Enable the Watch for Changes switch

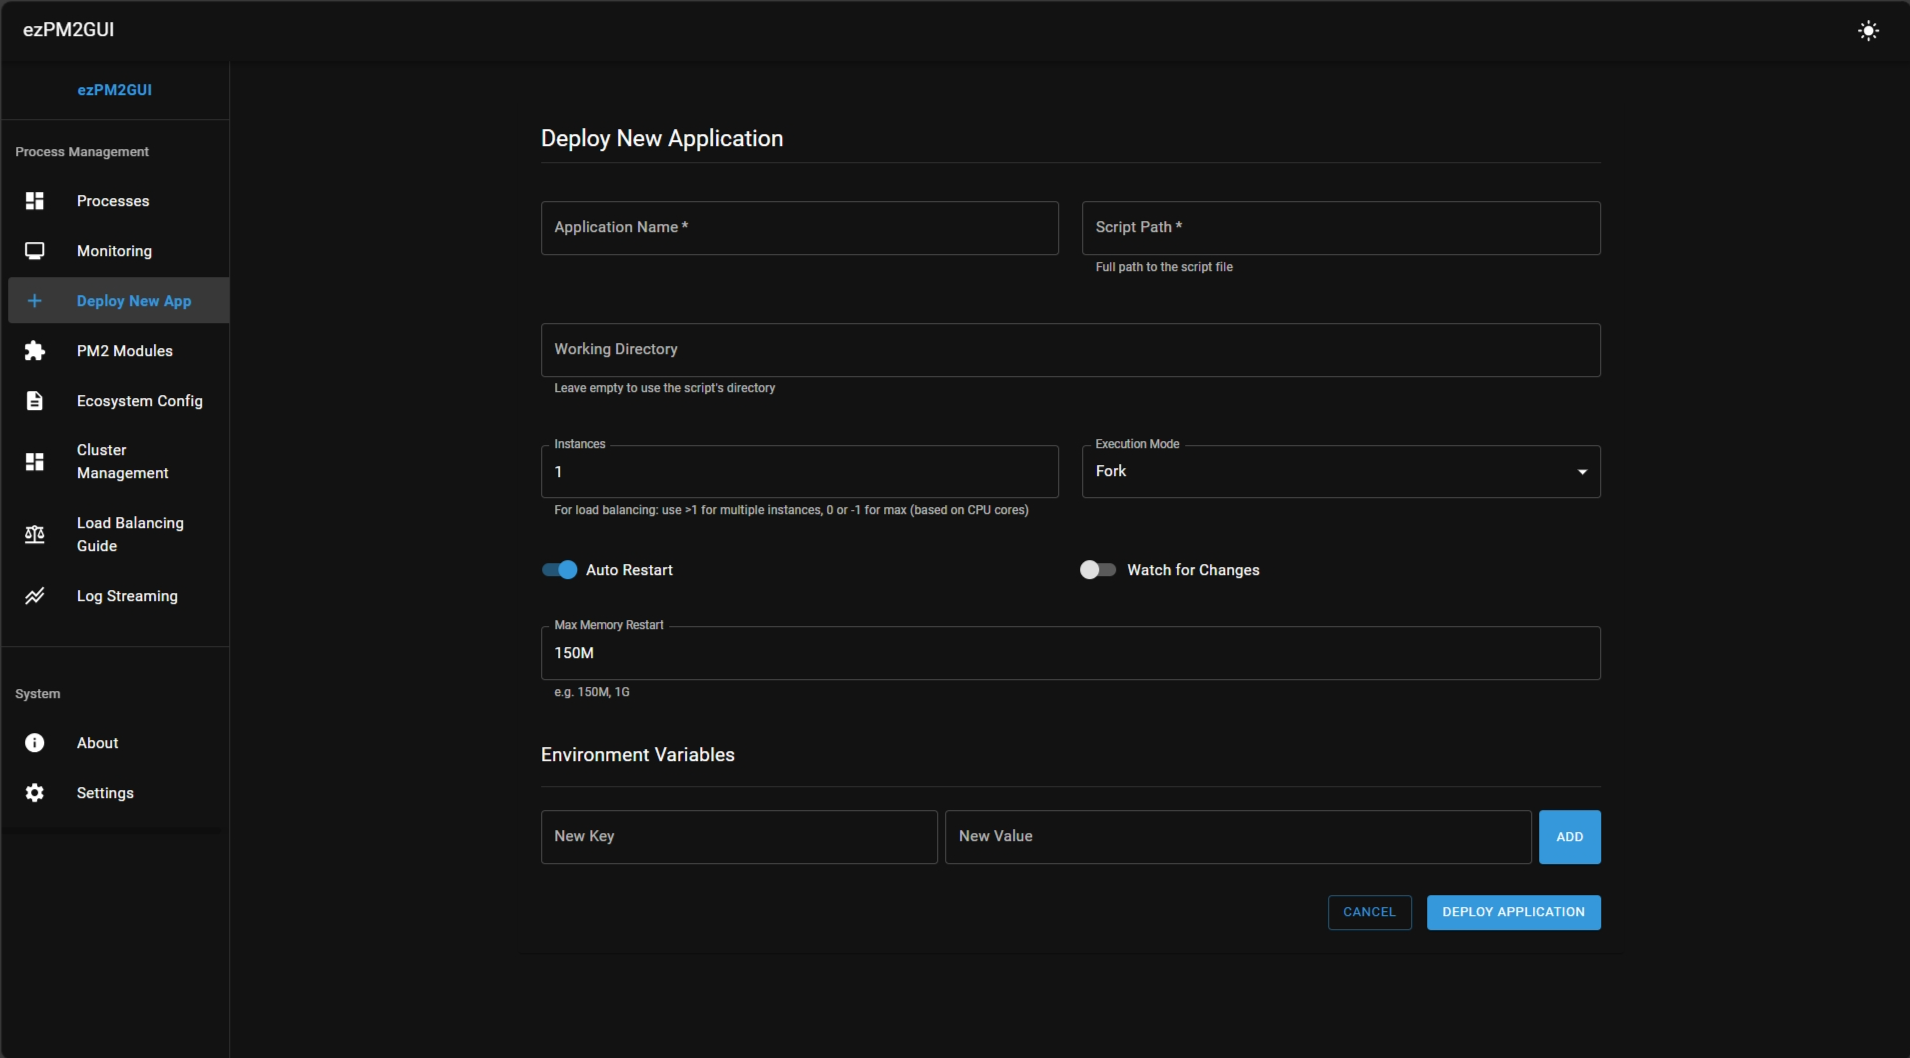[x=1098, y=570]
